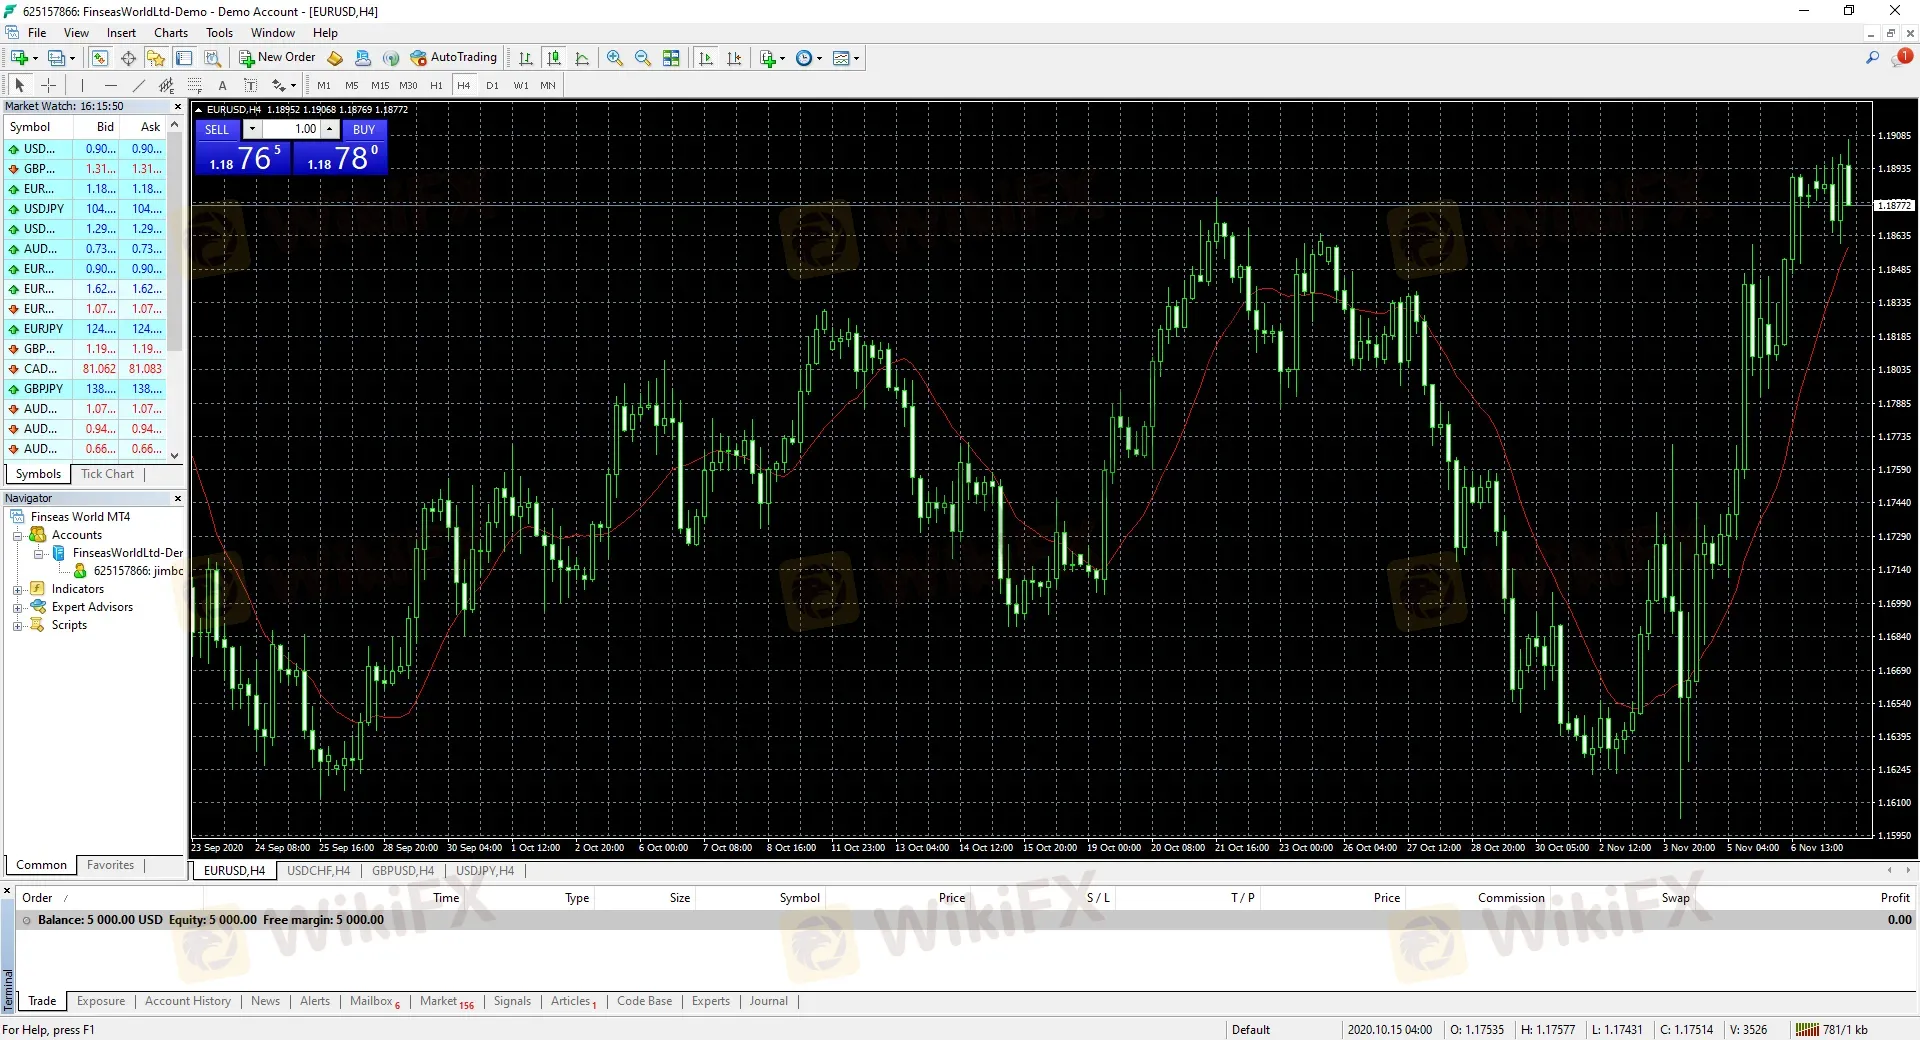Switch chart to D1 timeframe
Screen dimensions: 1920x1040
492,86
